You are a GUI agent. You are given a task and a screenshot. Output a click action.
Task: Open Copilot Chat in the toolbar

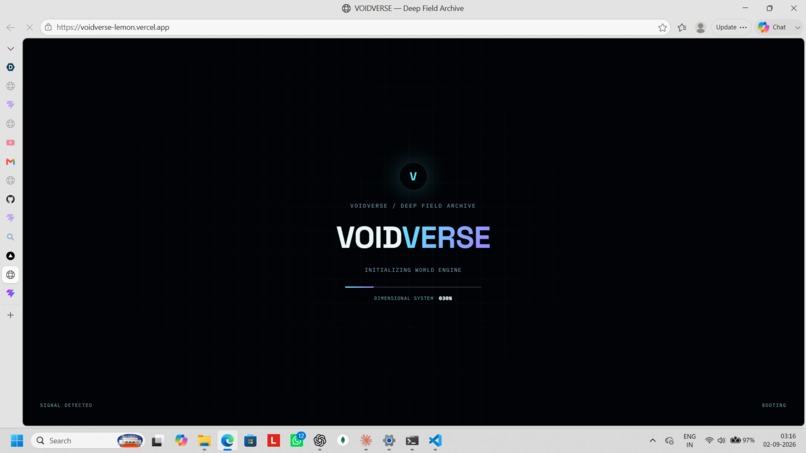pos(773,27)
